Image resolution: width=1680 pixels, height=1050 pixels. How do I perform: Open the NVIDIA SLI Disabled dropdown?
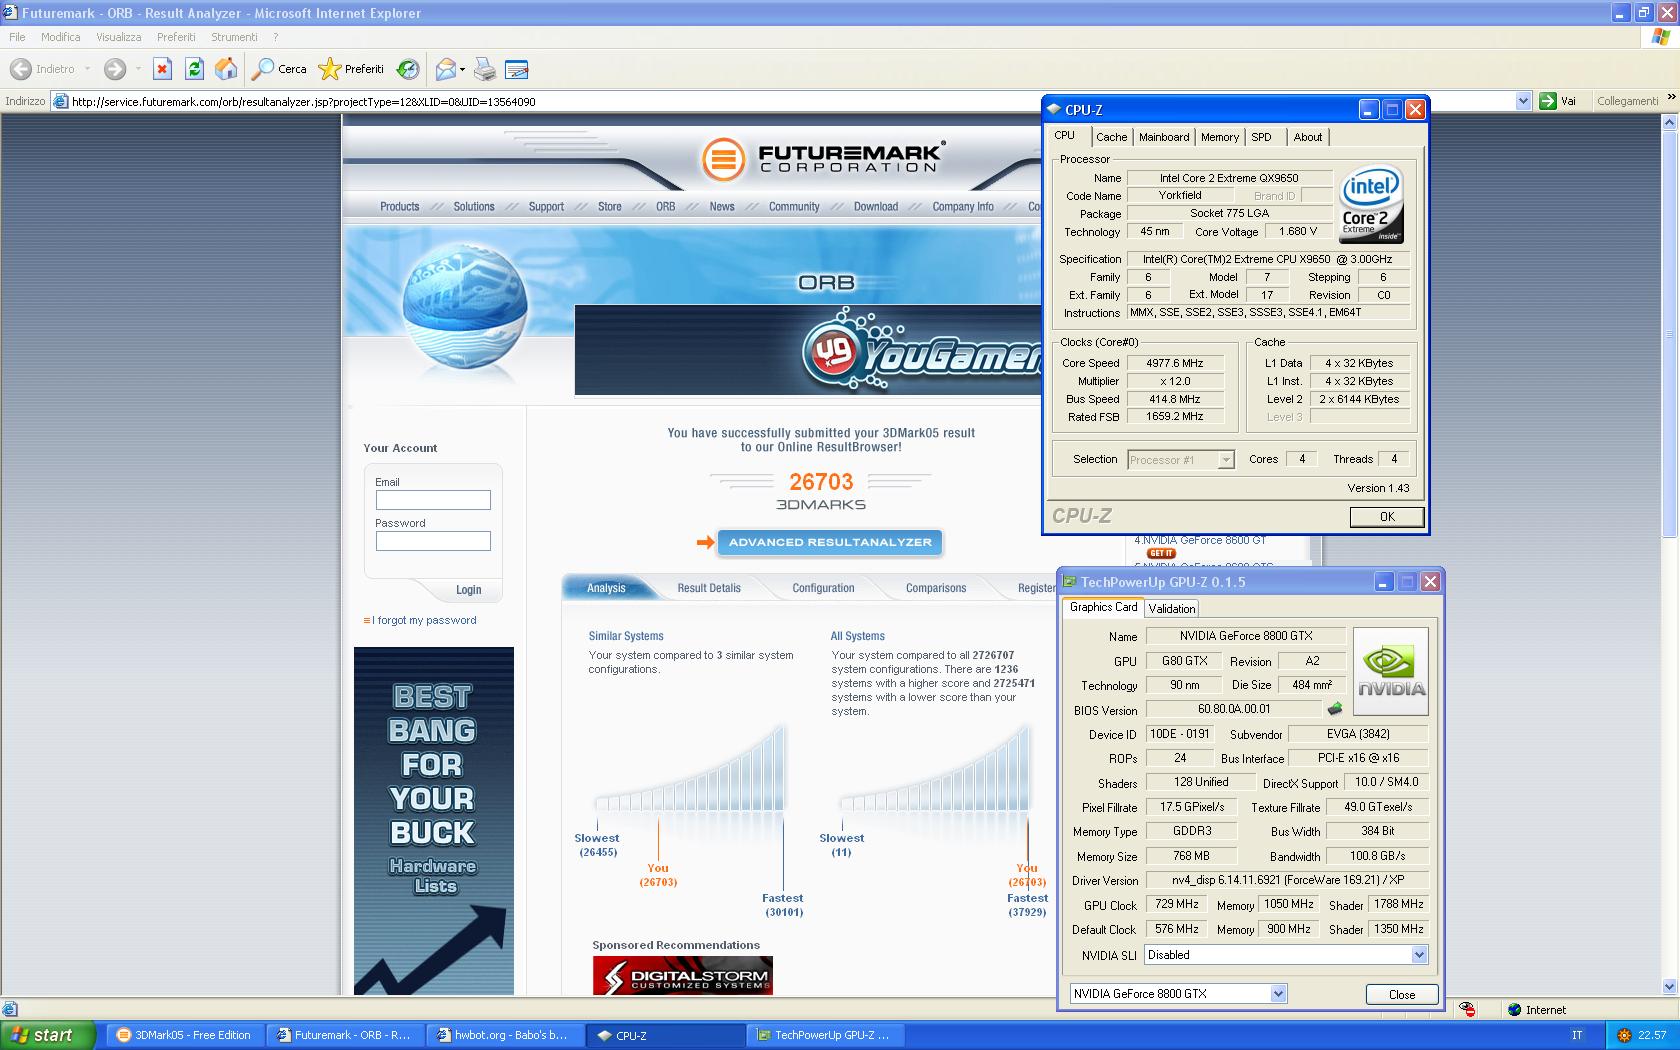pos(1286,955)
